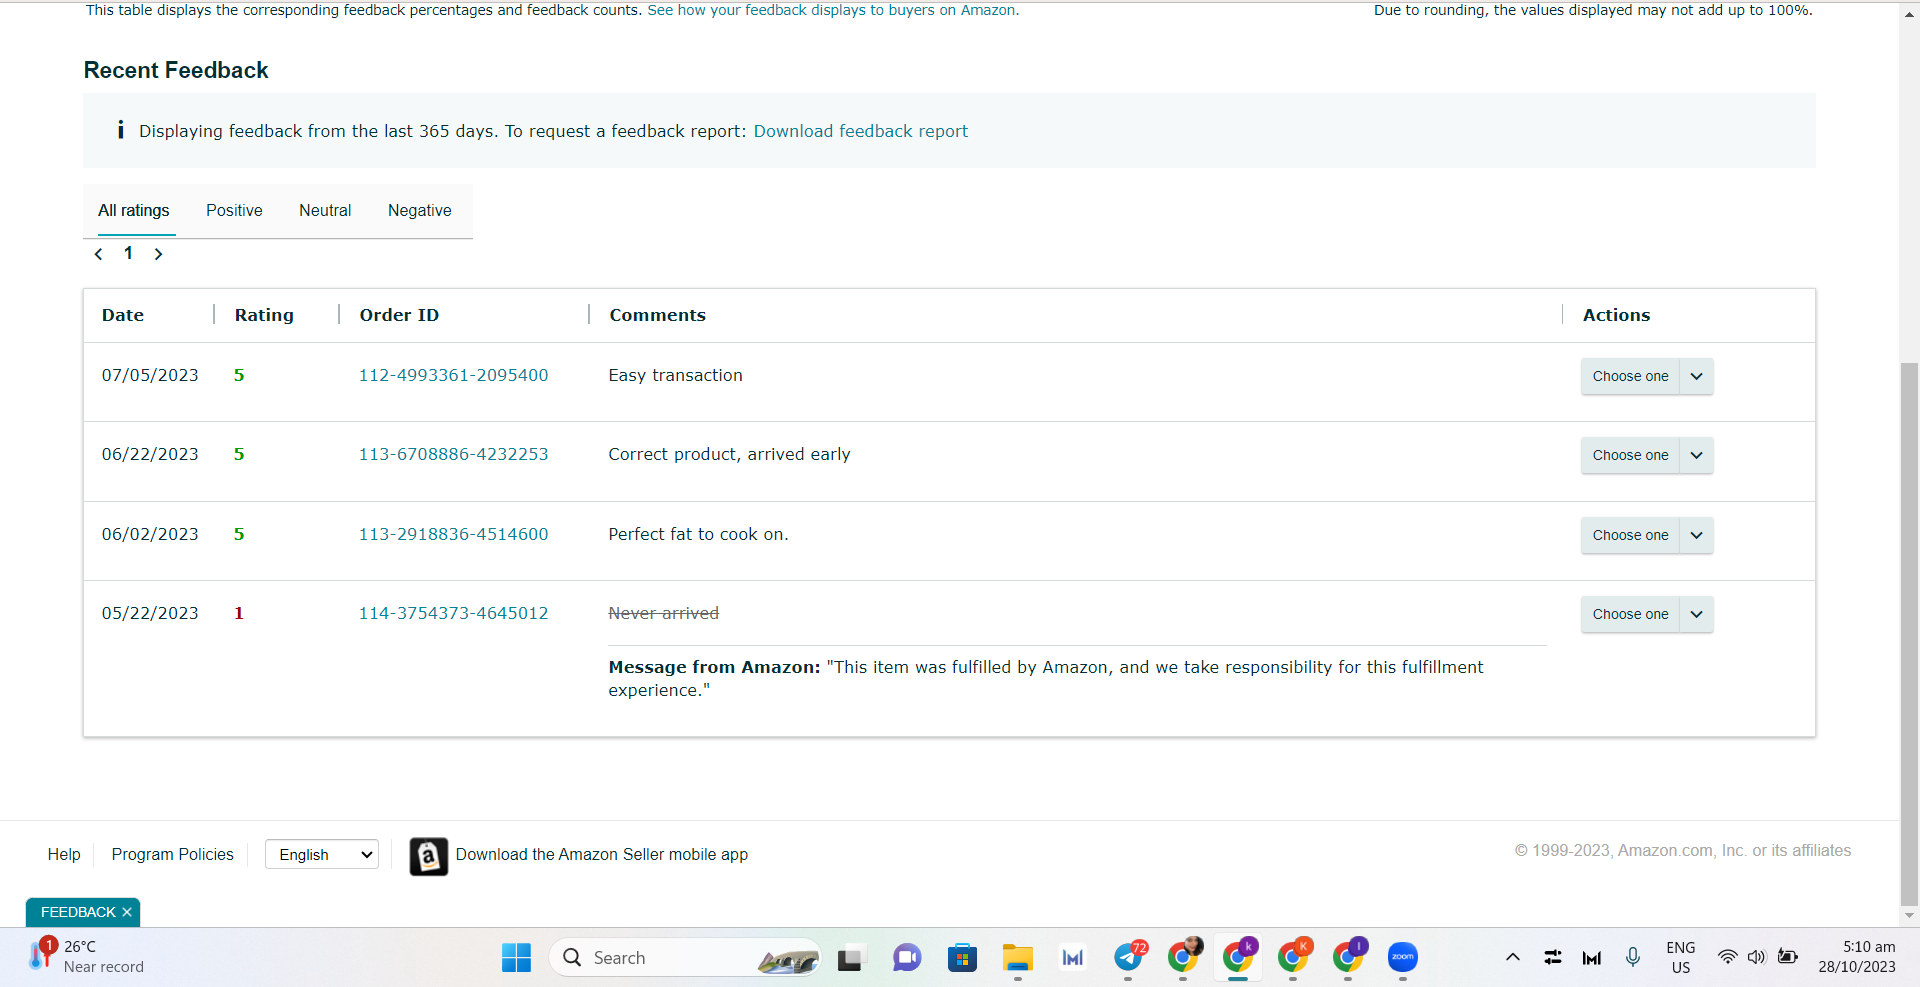Open Telegram with 72 unread badge

click(1129, 957)
